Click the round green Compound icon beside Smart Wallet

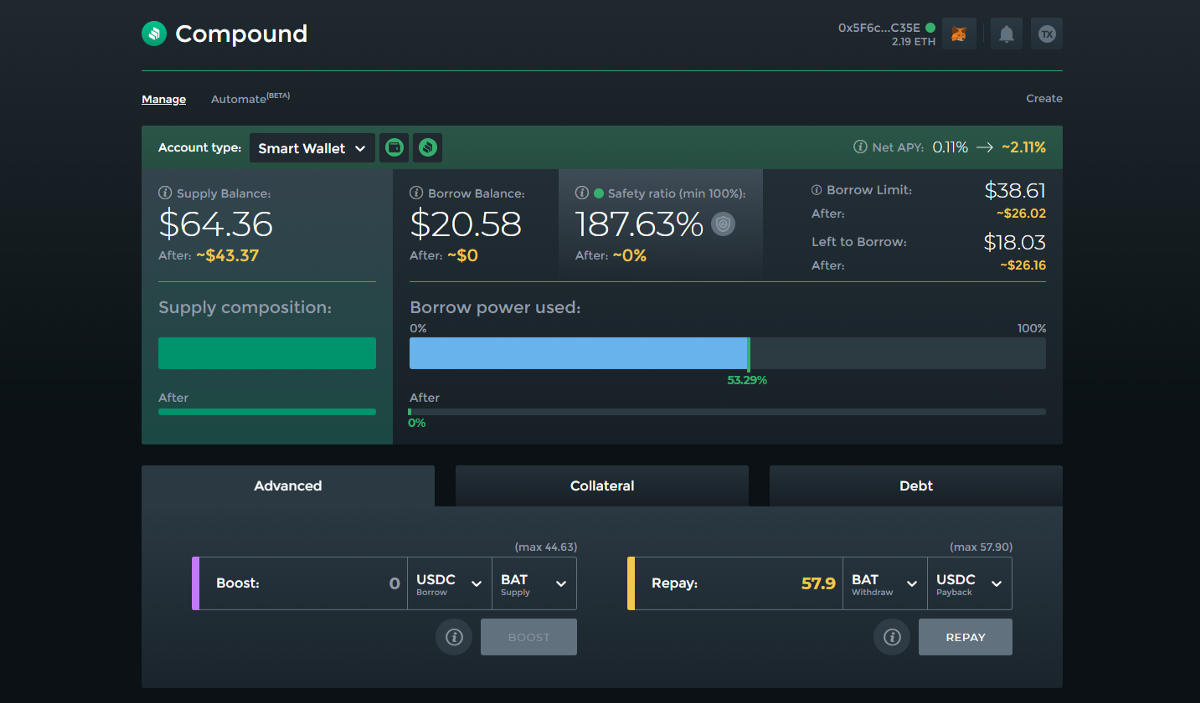[428, 148]
